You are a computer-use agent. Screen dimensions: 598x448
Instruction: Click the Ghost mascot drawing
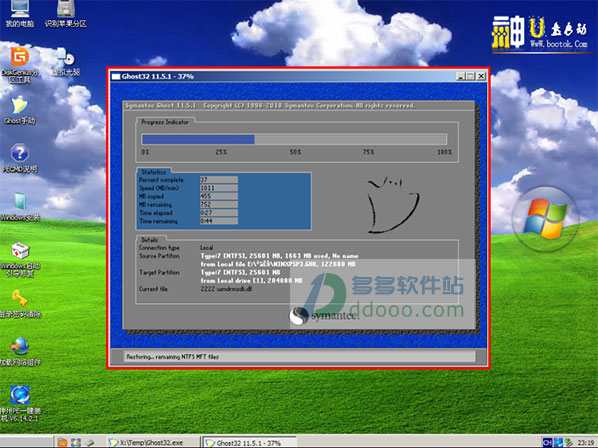click(x=393, y=204)
